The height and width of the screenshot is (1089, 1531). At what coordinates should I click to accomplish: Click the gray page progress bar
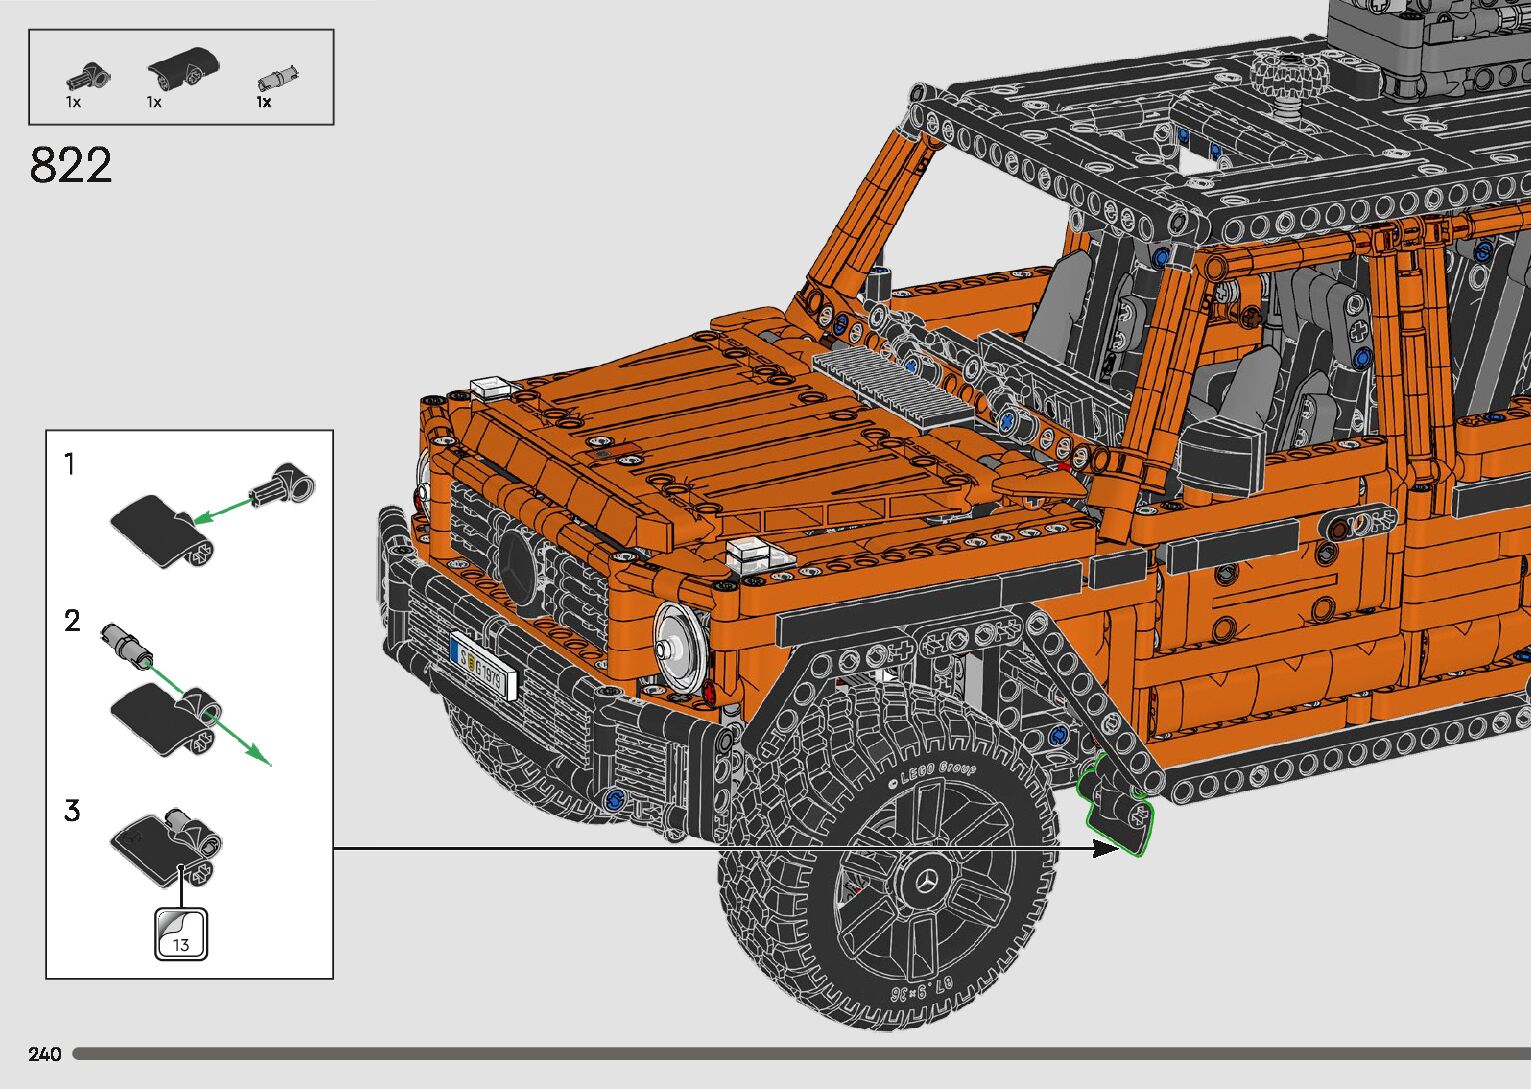[800, 1054]
